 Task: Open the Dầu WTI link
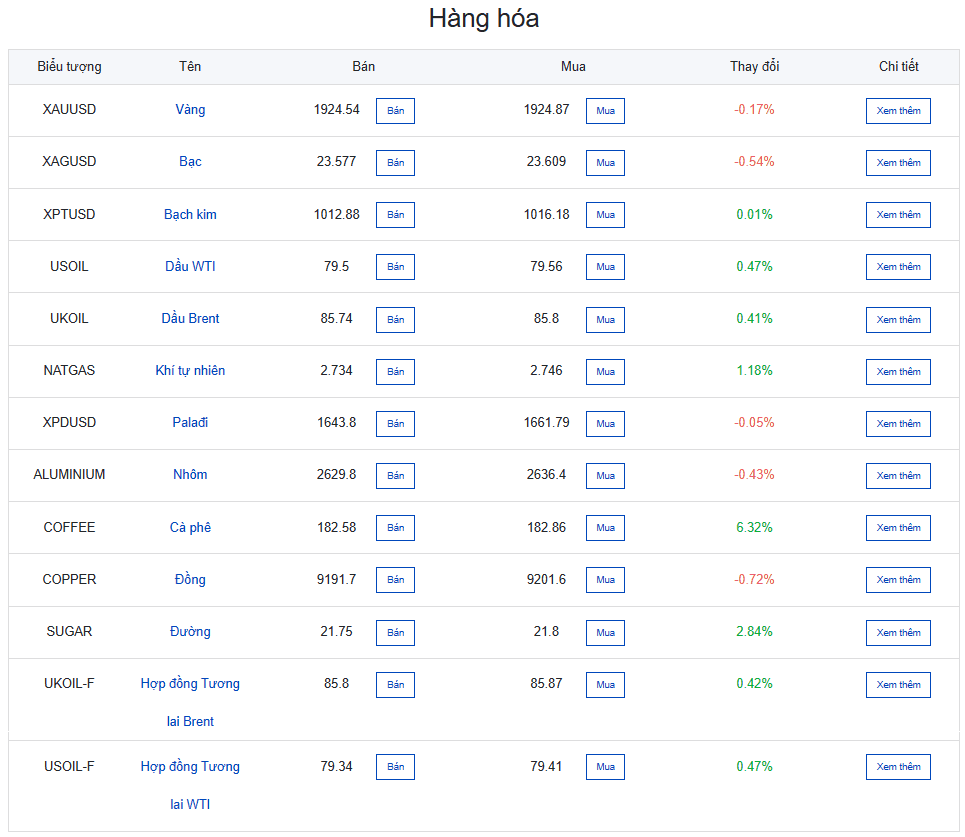coord(190,266)
